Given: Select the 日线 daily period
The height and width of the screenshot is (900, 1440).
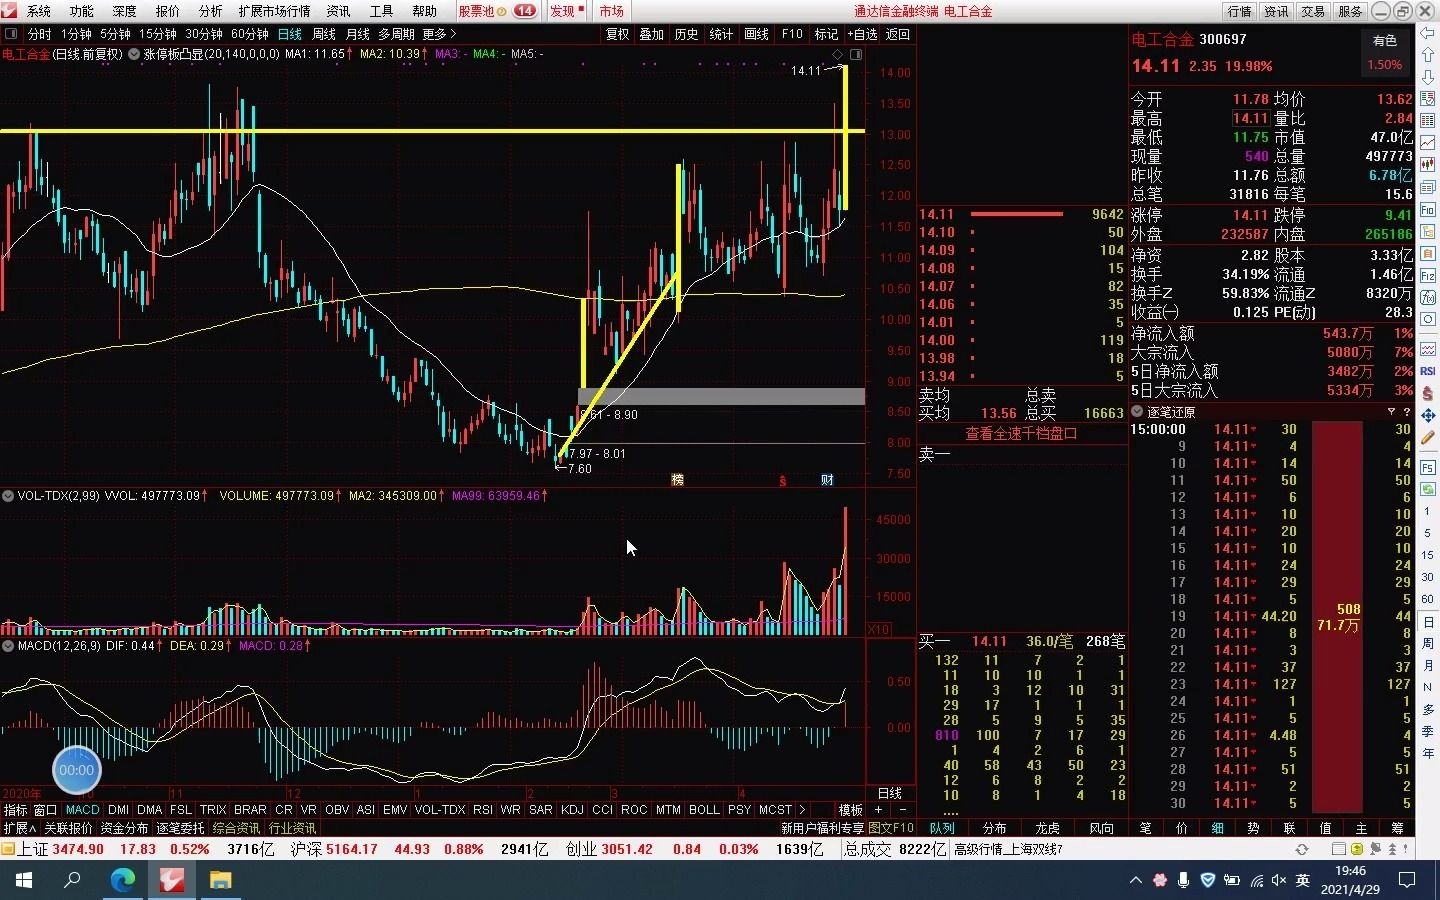Looking at the screenshot, I should click(x=289, y=34).
